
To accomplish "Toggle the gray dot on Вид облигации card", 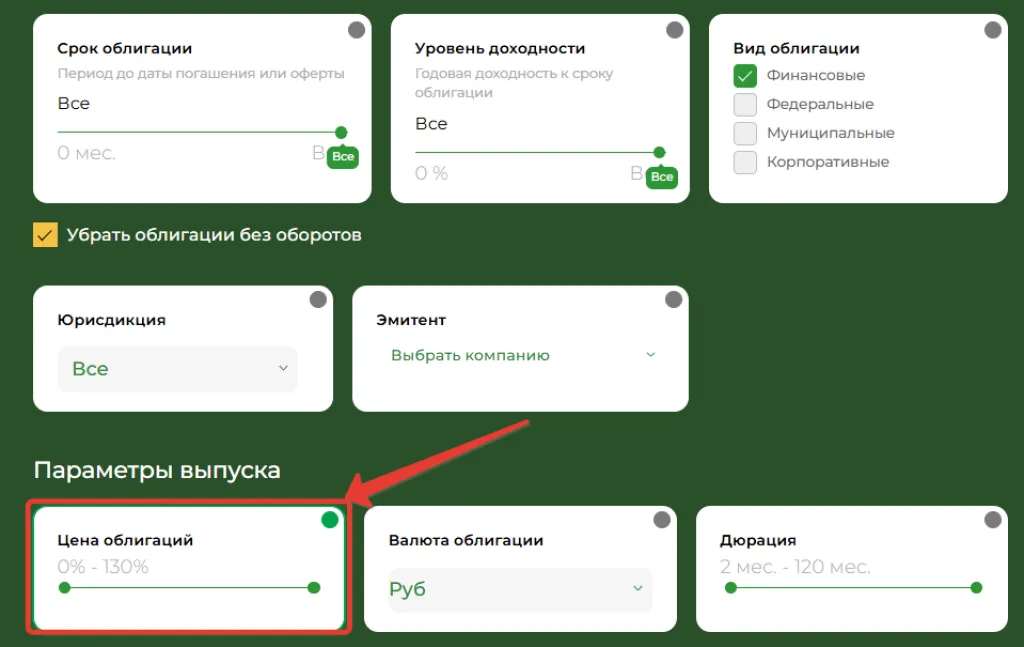I will [x=993, y=30].
